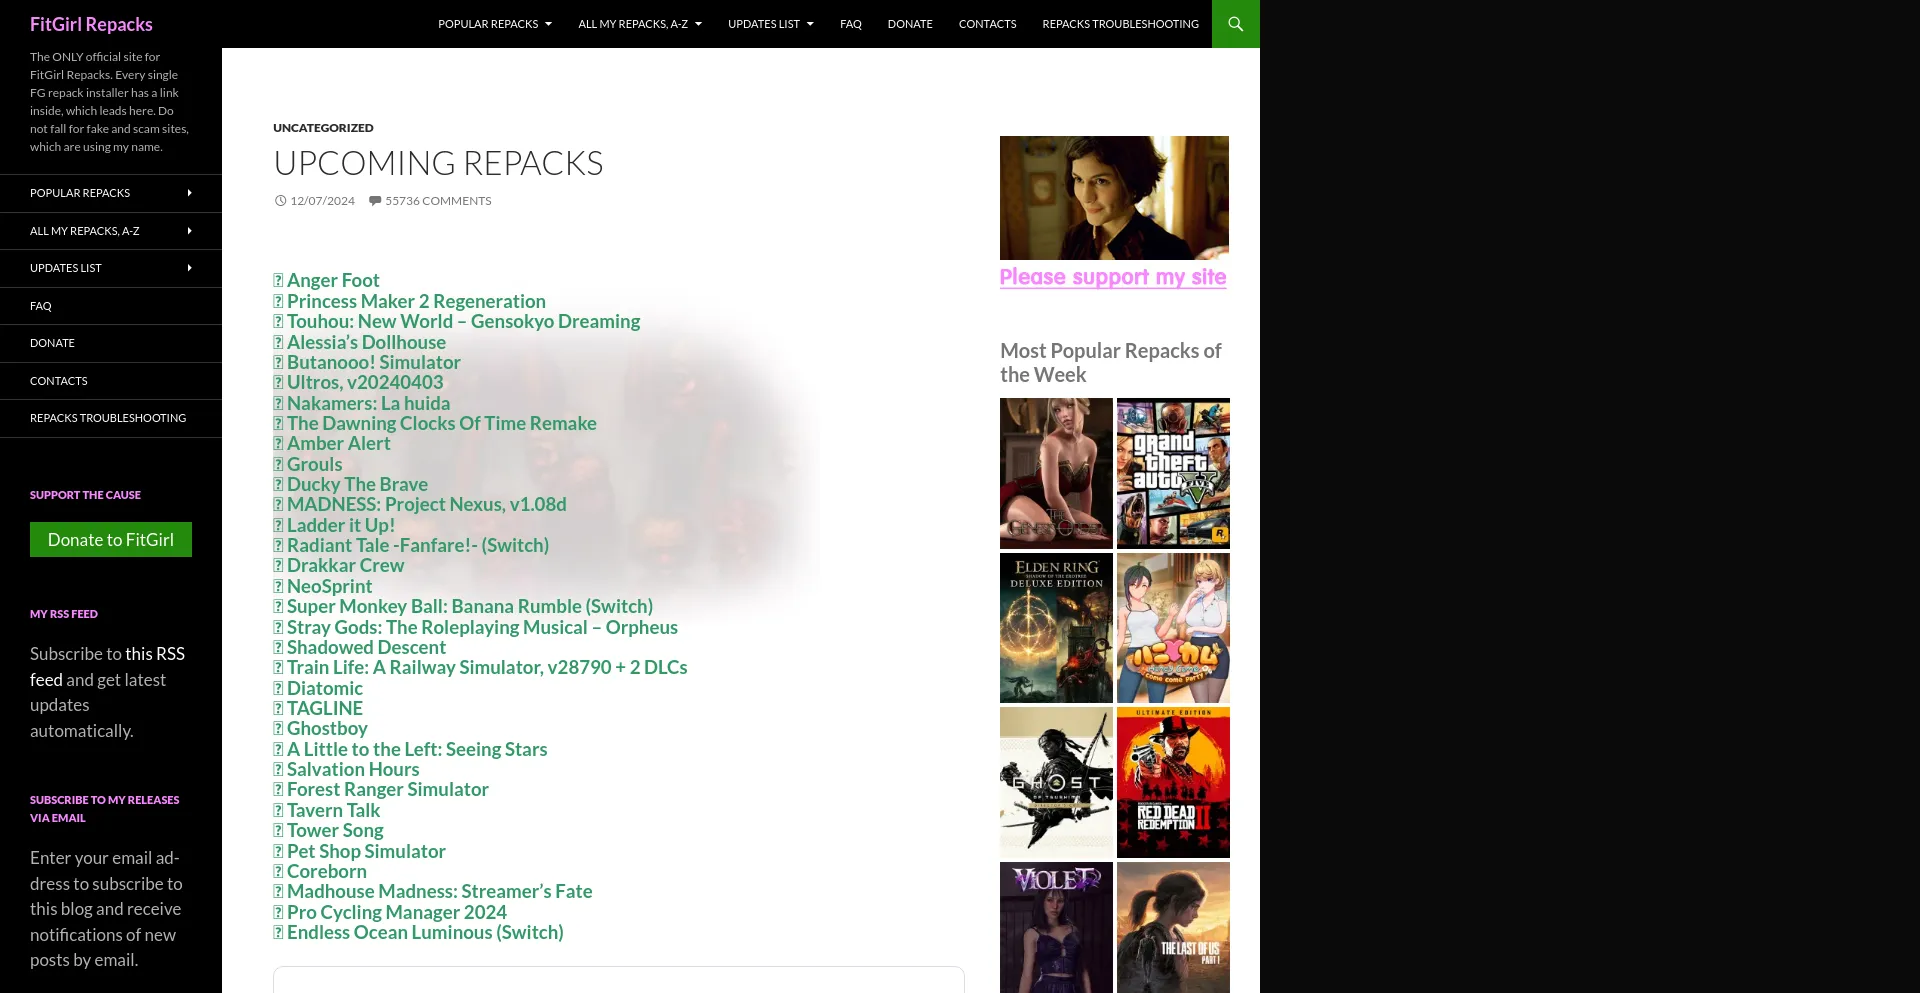The width and height of the screenshot is (1920, 993).
Task: Expand Popular Repacks arrow in sidebar
Action: click(x=189, y=193)
